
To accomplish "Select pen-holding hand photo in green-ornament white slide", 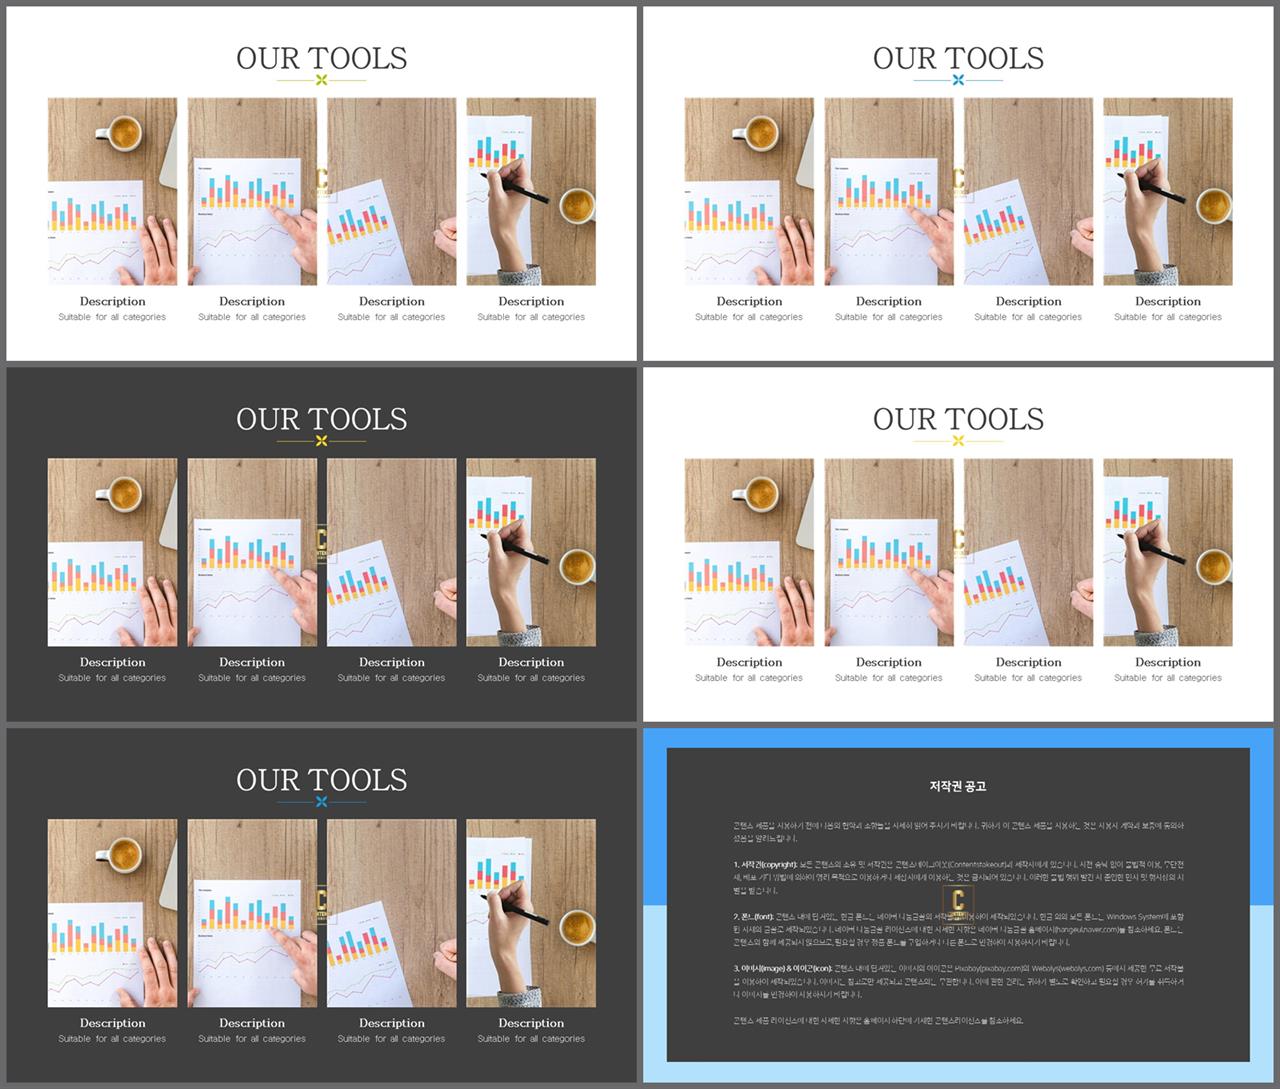I will point(531,192).
